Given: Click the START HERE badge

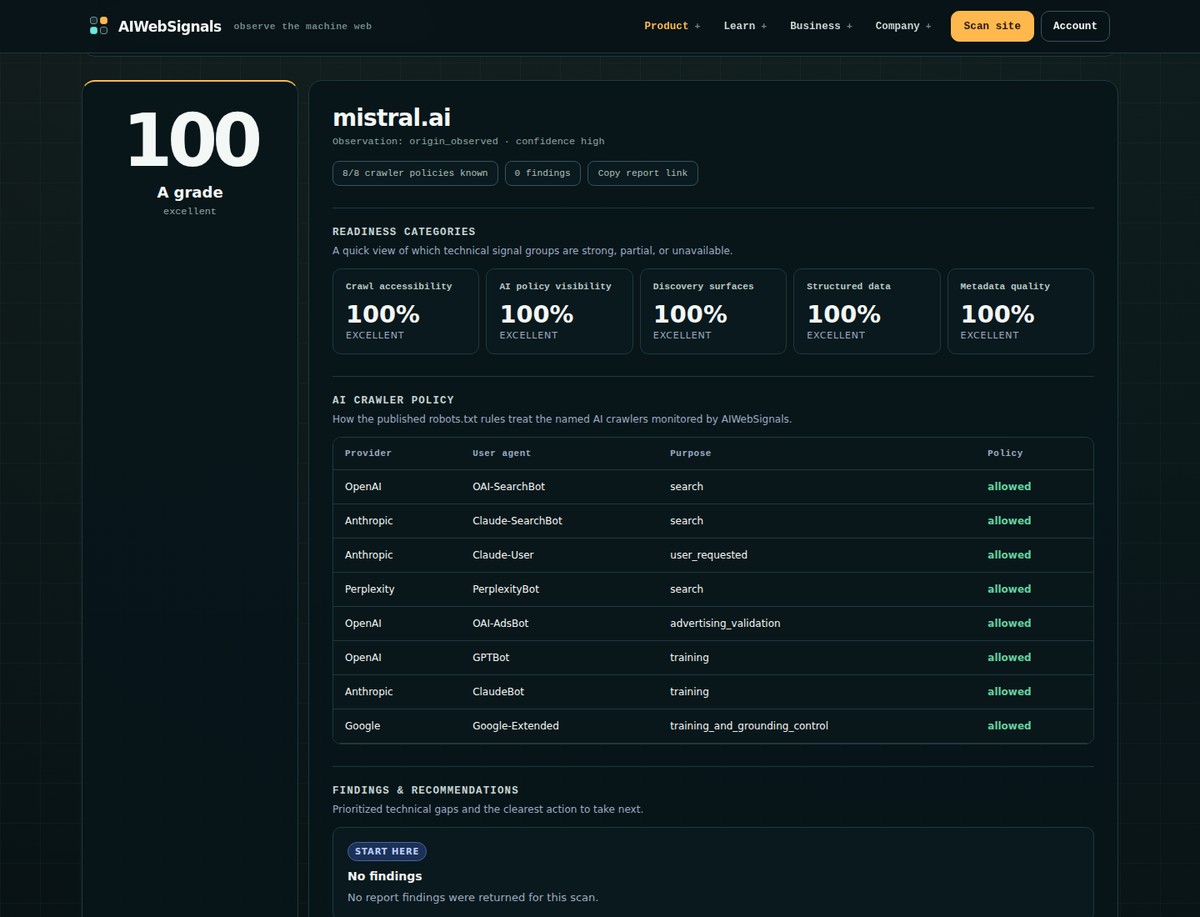Looking at the screenshot, I should pos(387,851).
